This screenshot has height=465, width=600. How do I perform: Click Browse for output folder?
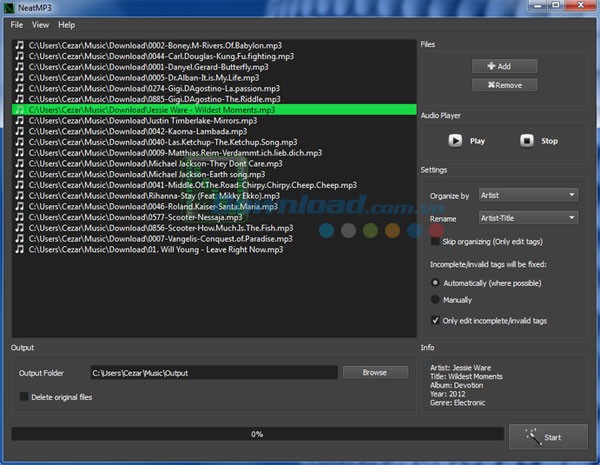pos(375,372)
